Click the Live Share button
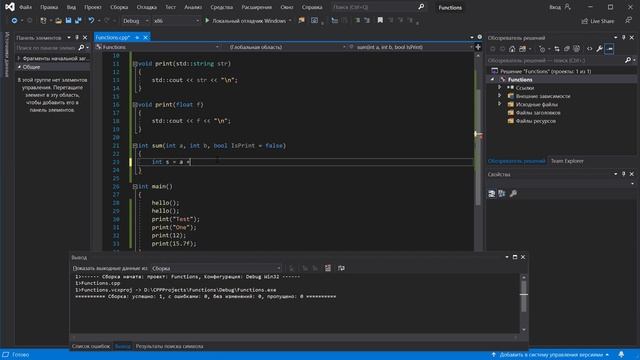The height and width of the screenshot is (360, 640). (x=598, y=21)
